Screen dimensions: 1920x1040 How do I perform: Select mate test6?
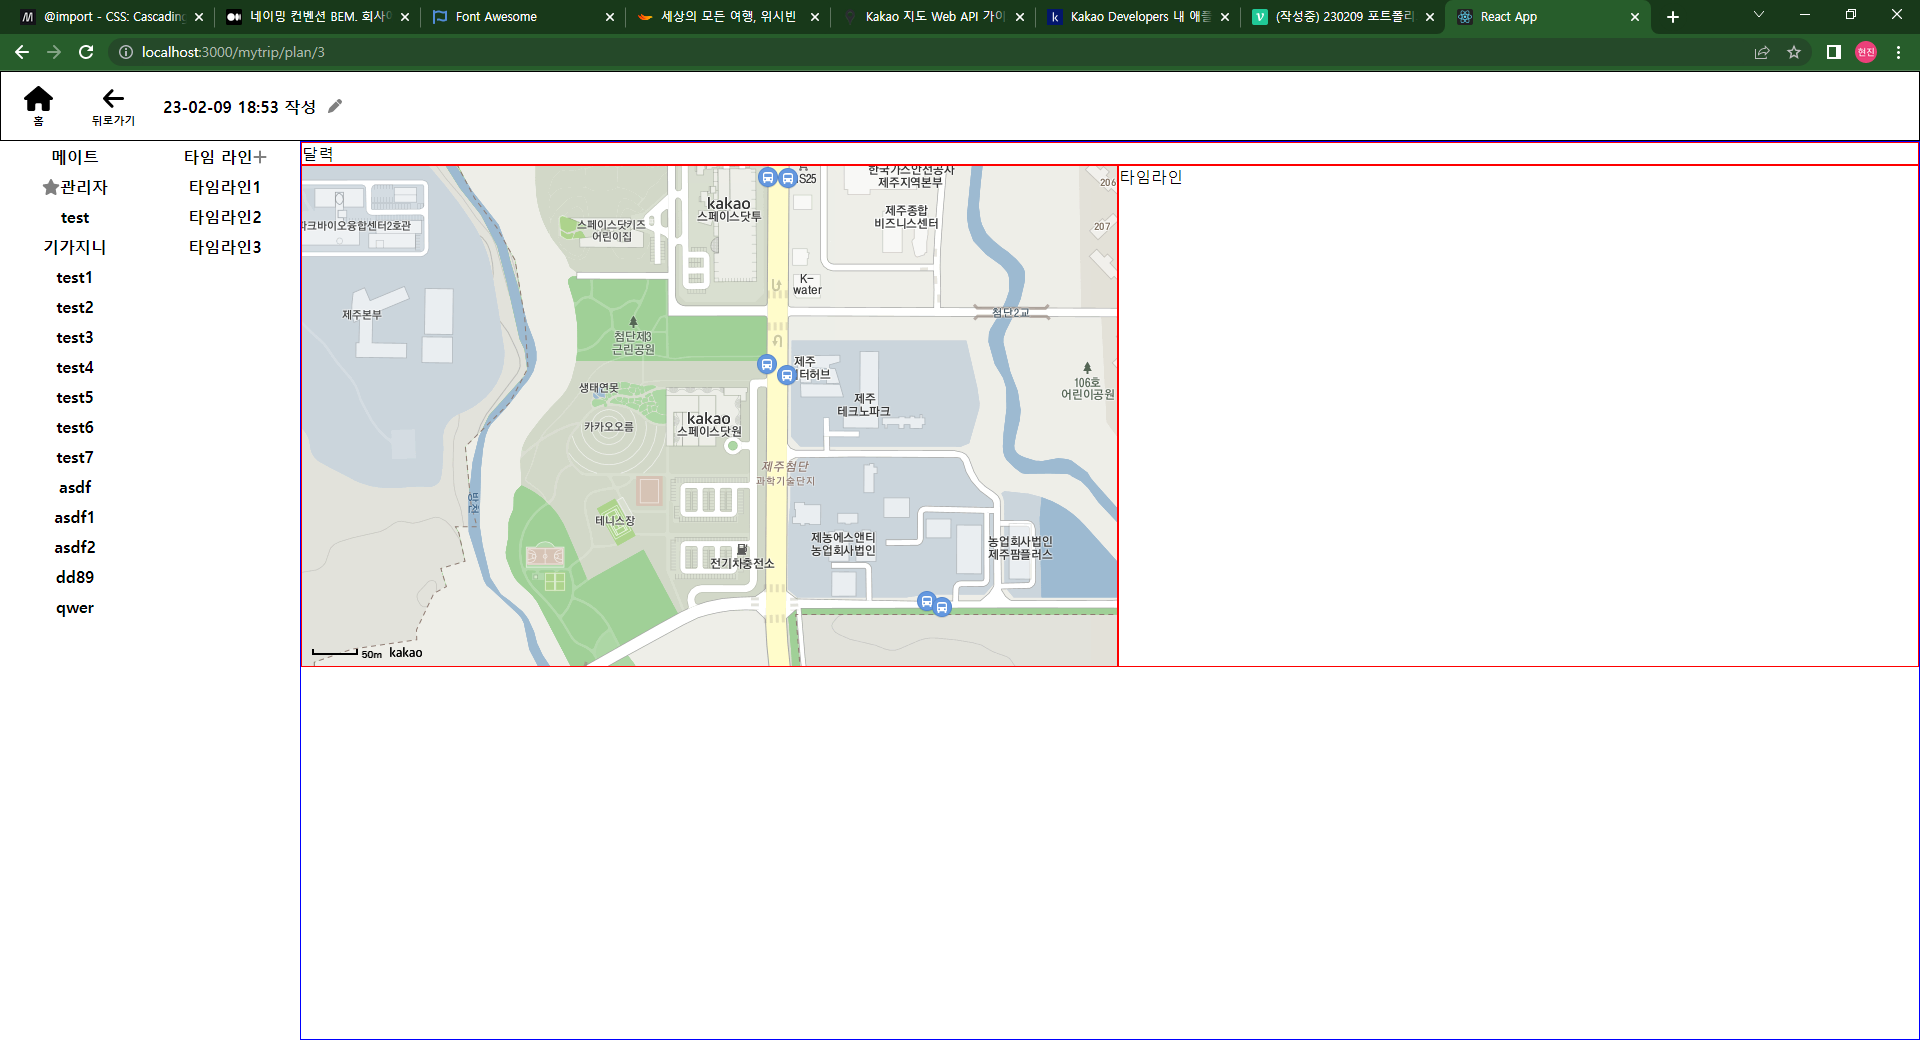click(x=75, y=427)
